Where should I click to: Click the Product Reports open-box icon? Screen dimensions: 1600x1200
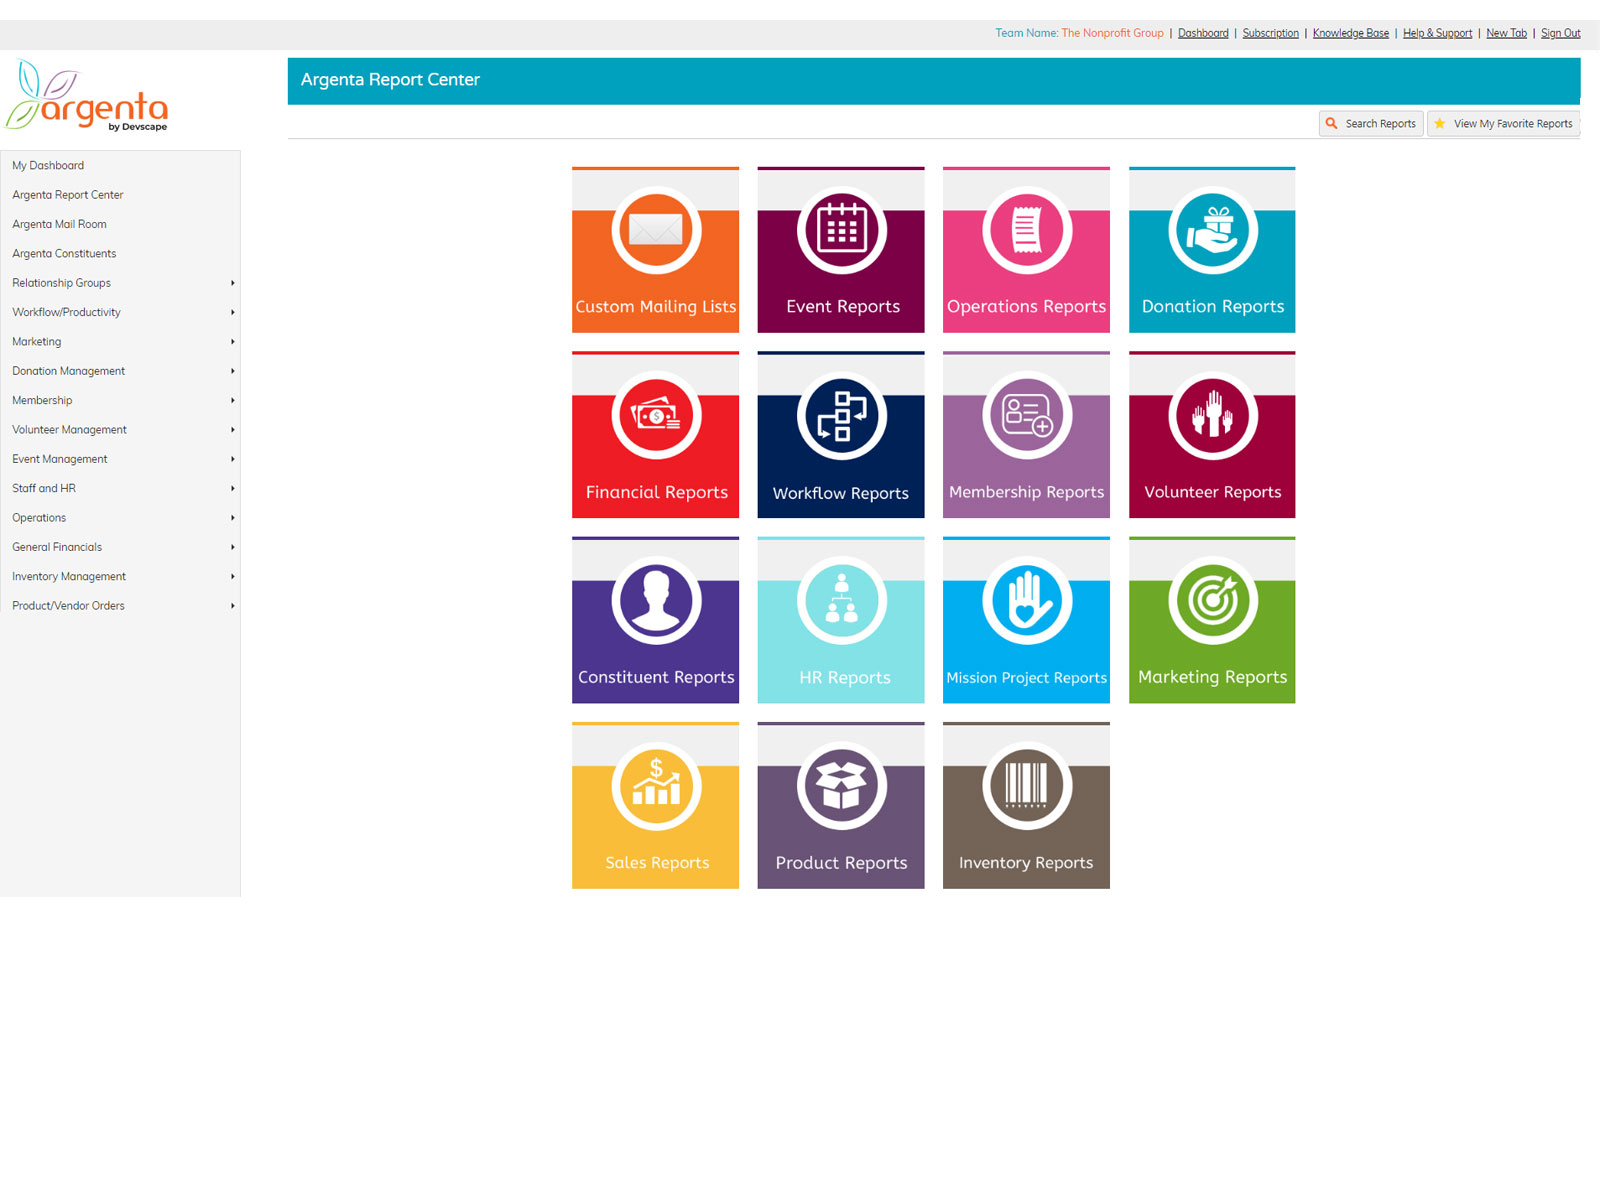click(842, 786)
